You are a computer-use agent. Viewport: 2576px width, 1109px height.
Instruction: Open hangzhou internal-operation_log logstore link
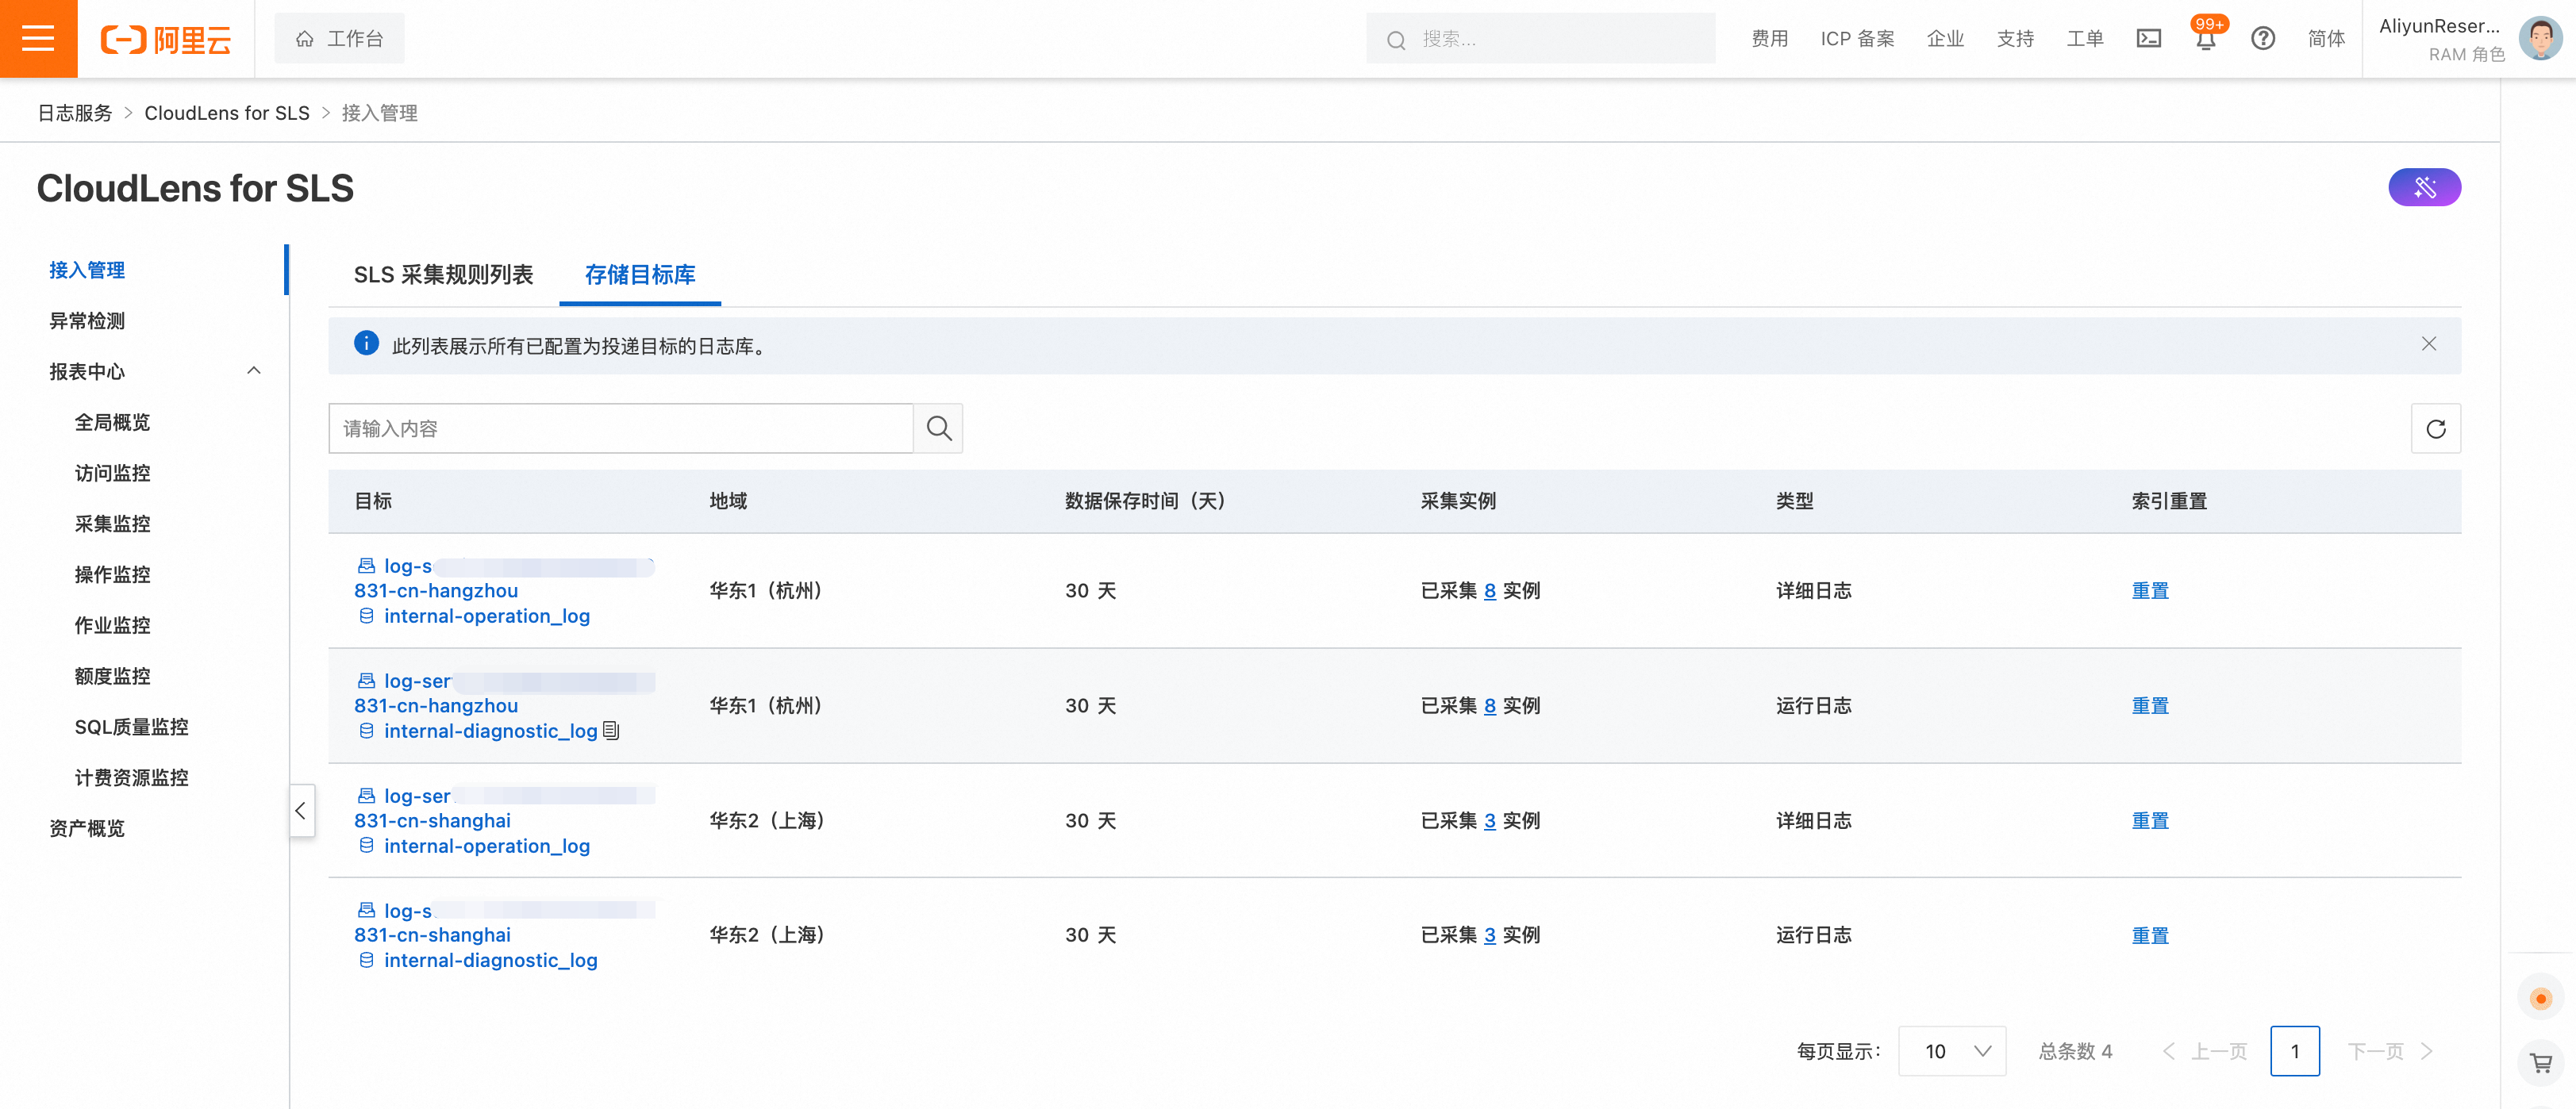(486, 617)
